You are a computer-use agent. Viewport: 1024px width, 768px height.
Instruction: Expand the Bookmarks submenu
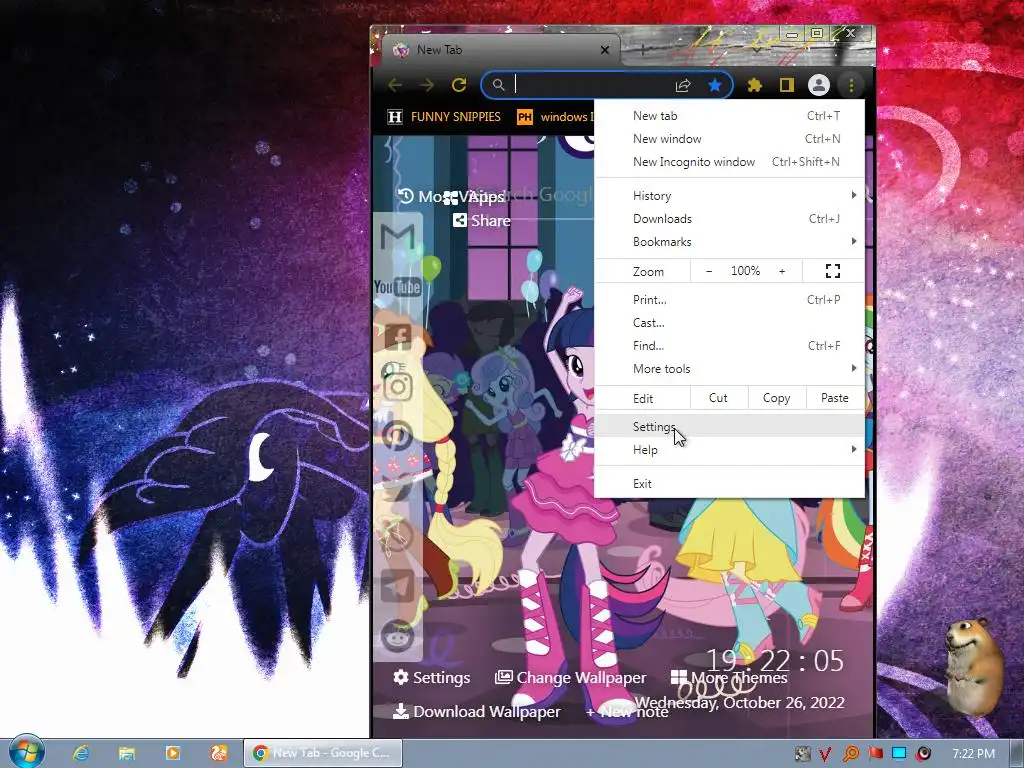(x=729, y=242)
